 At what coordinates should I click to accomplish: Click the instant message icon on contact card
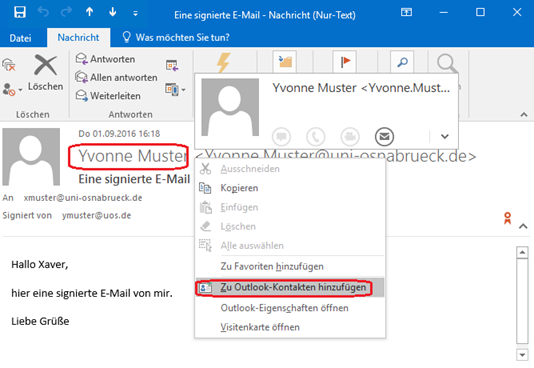(x=281, y=137)
